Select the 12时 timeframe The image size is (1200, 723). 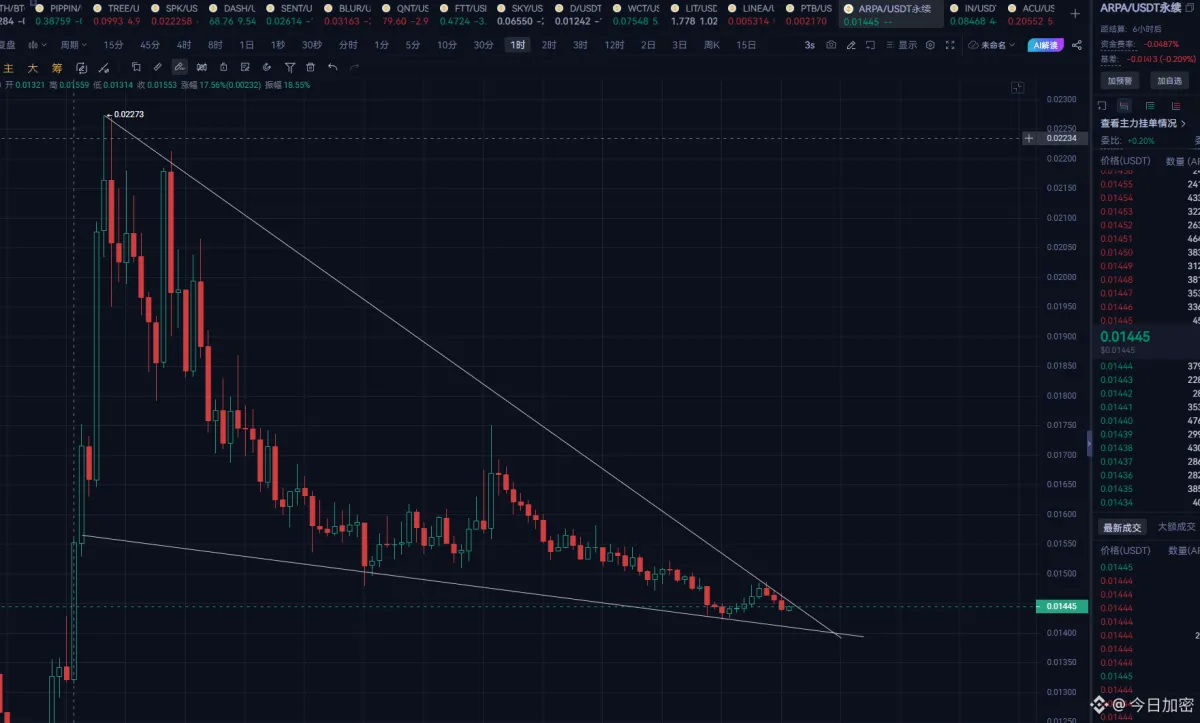(614, 45)
